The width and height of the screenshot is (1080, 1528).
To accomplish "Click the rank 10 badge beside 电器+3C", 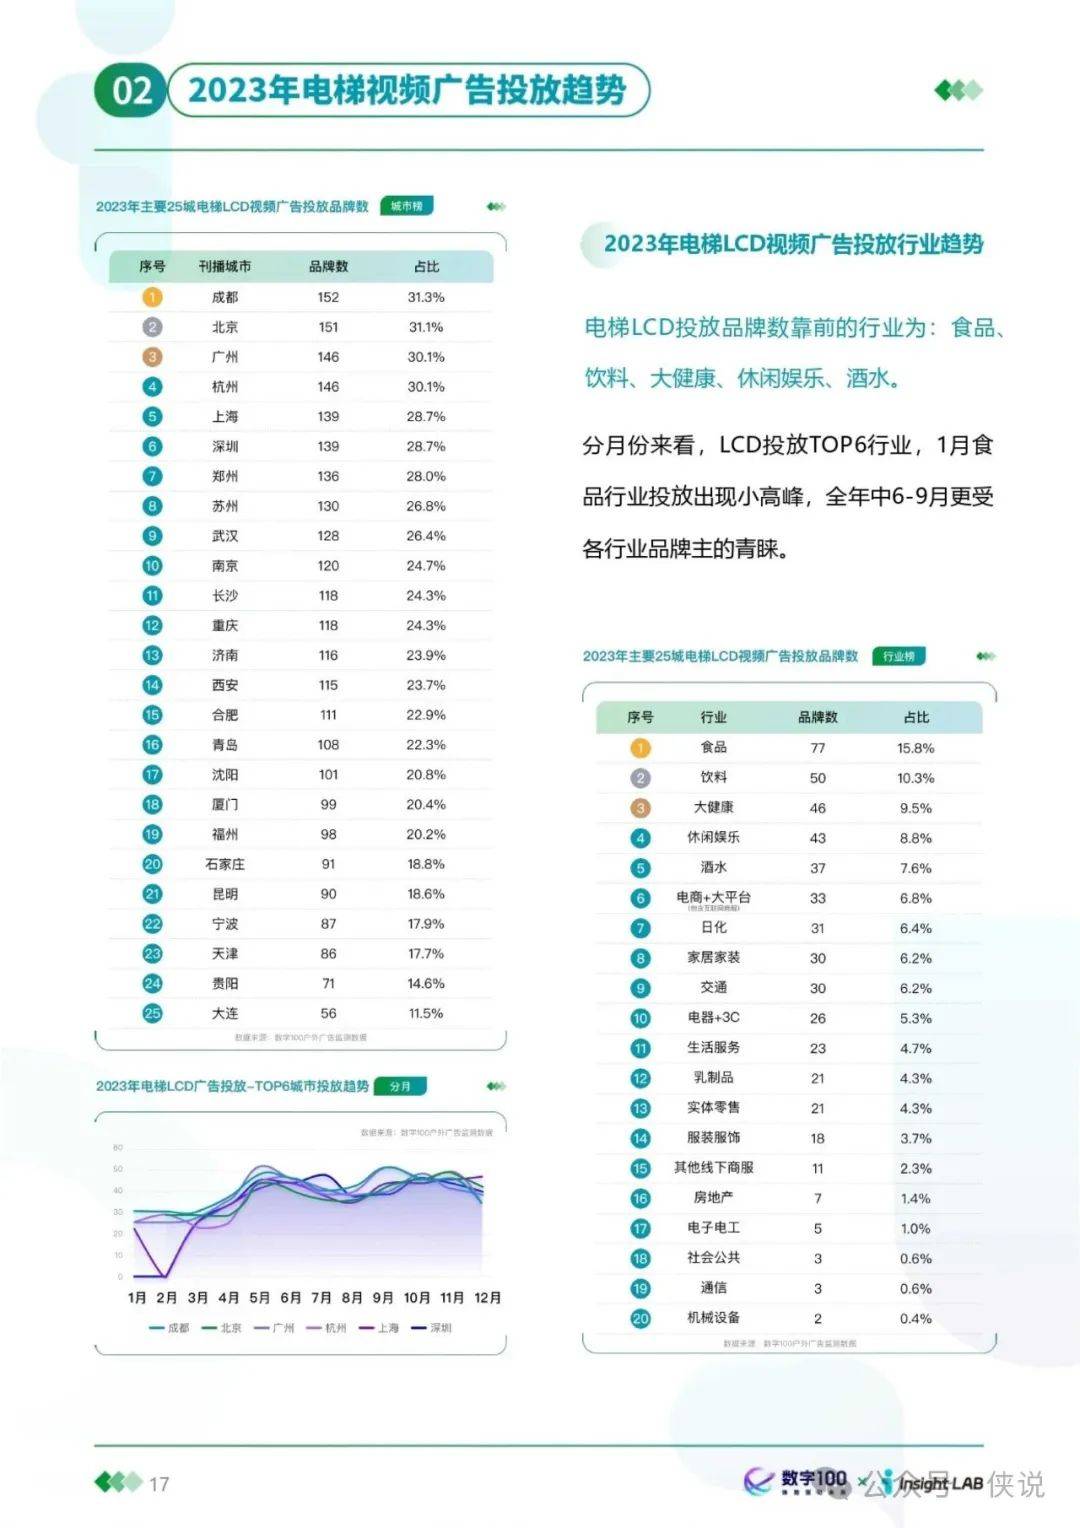I will (x=641, y=1018).
